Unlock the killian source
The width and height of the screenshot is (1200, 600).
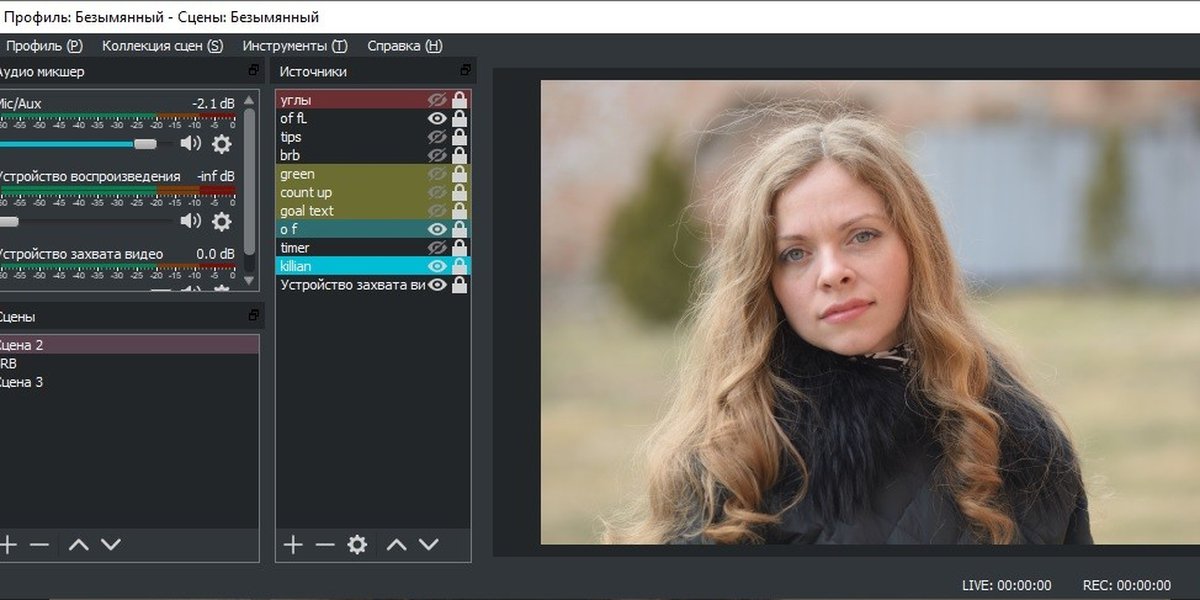coord(459,266)
